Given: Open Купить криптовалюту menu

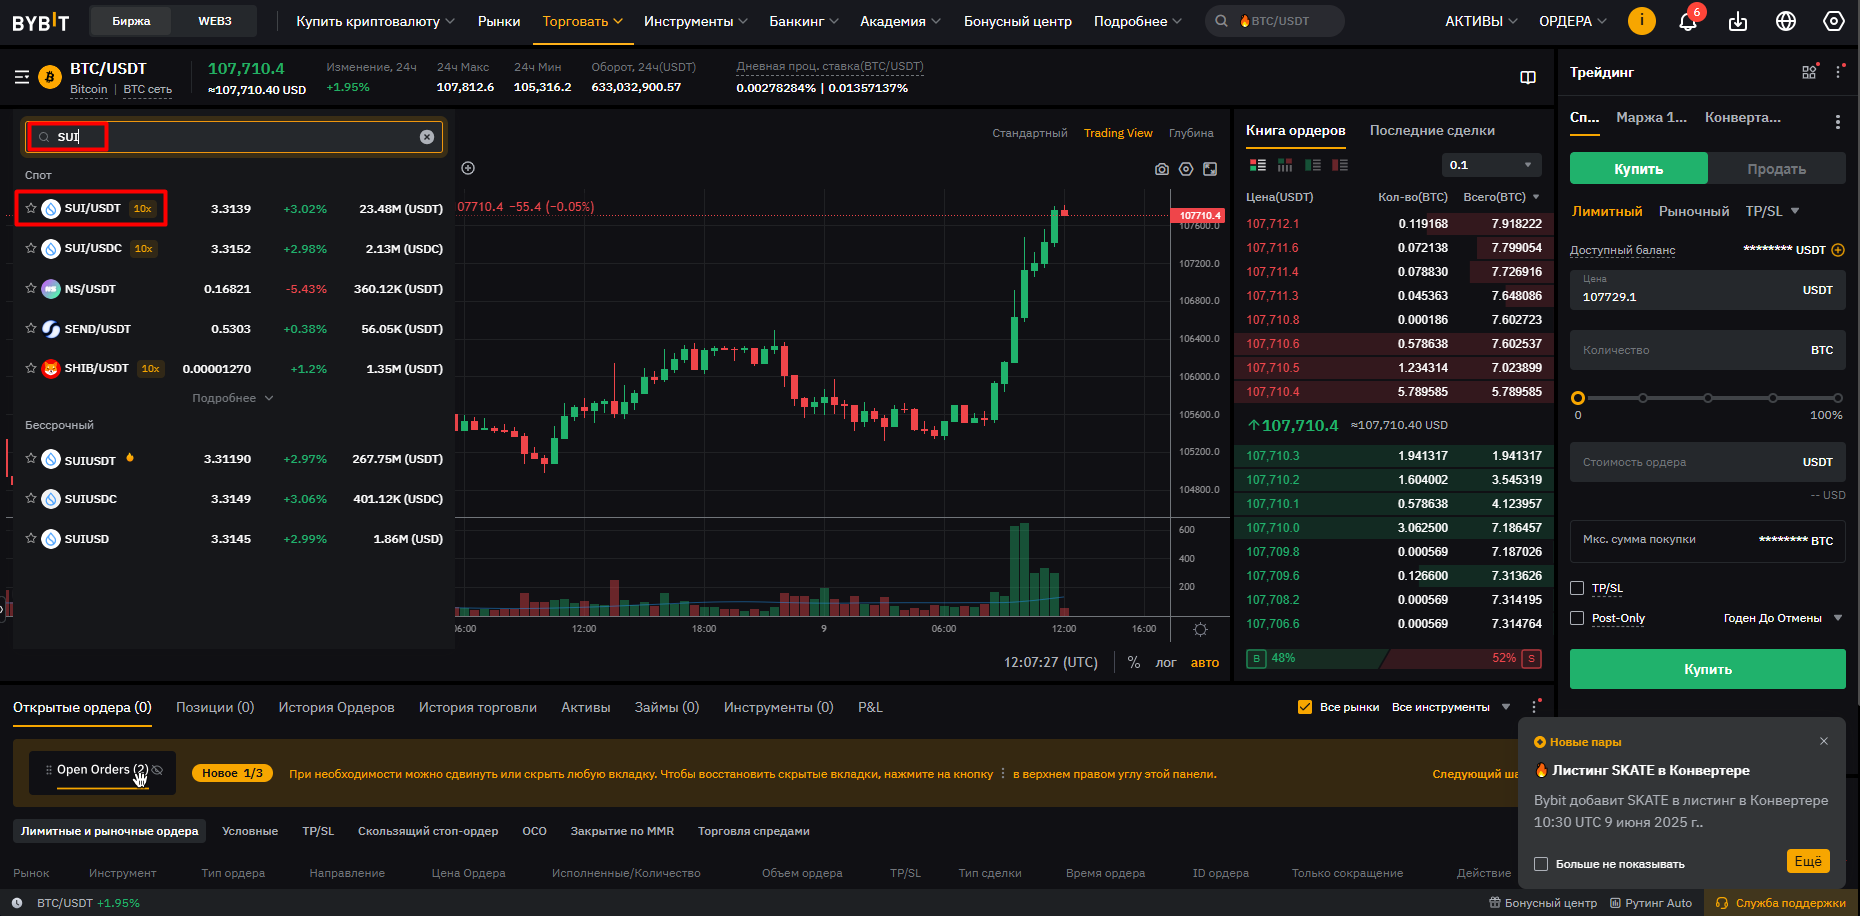Looking at the screenshot, I should point(375,21).
